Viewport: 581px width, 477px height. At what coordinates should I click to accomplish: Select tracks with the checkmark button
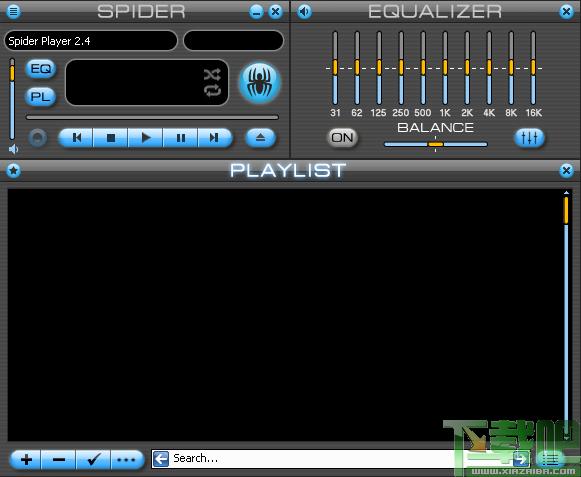point(93,460)
